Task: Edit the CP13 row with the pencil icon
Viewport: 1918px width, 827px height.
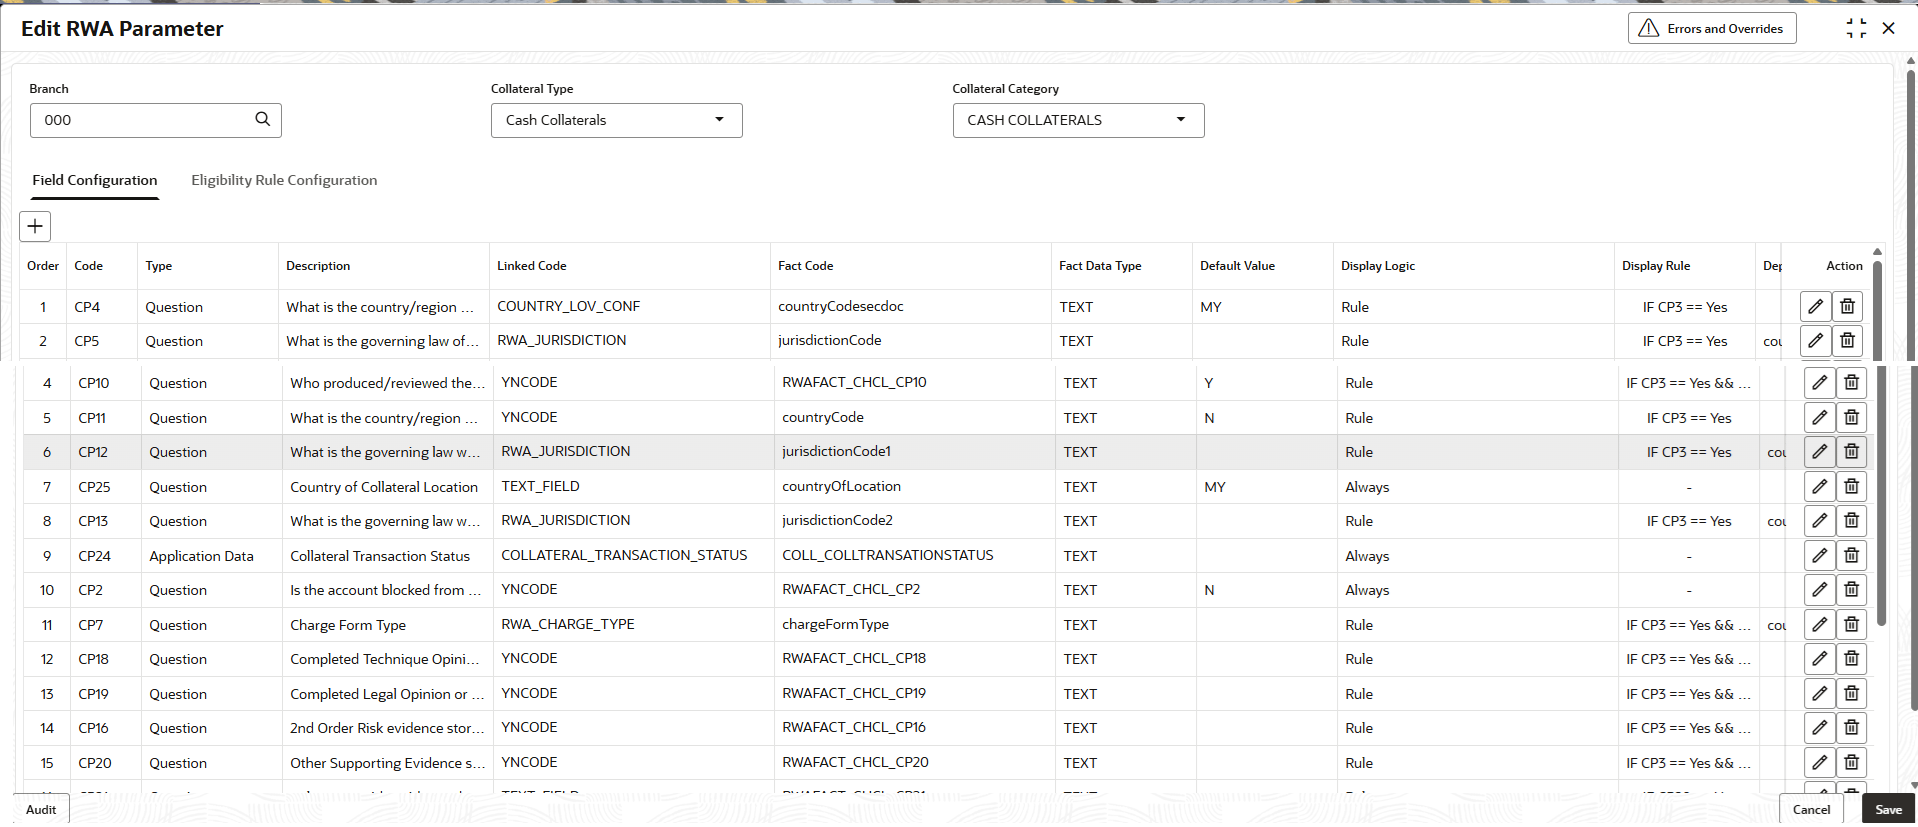Action: pyautogui.click(x=1819, y=521)
